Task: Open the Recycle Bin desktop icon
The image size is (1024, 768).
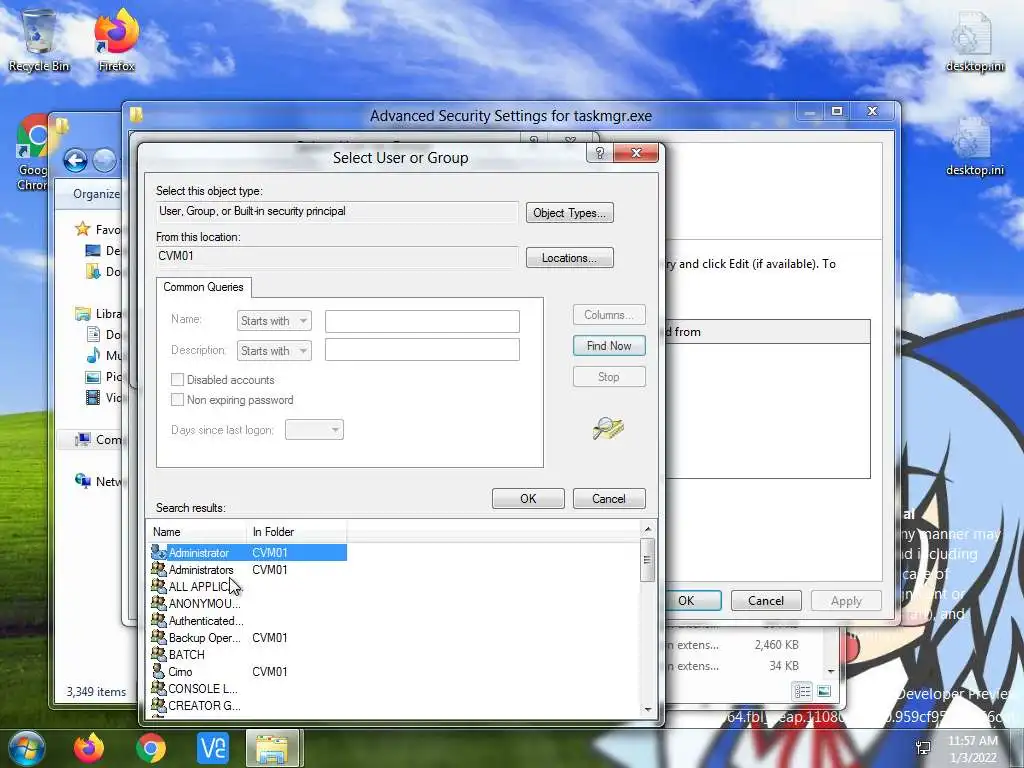Action: 38,39
